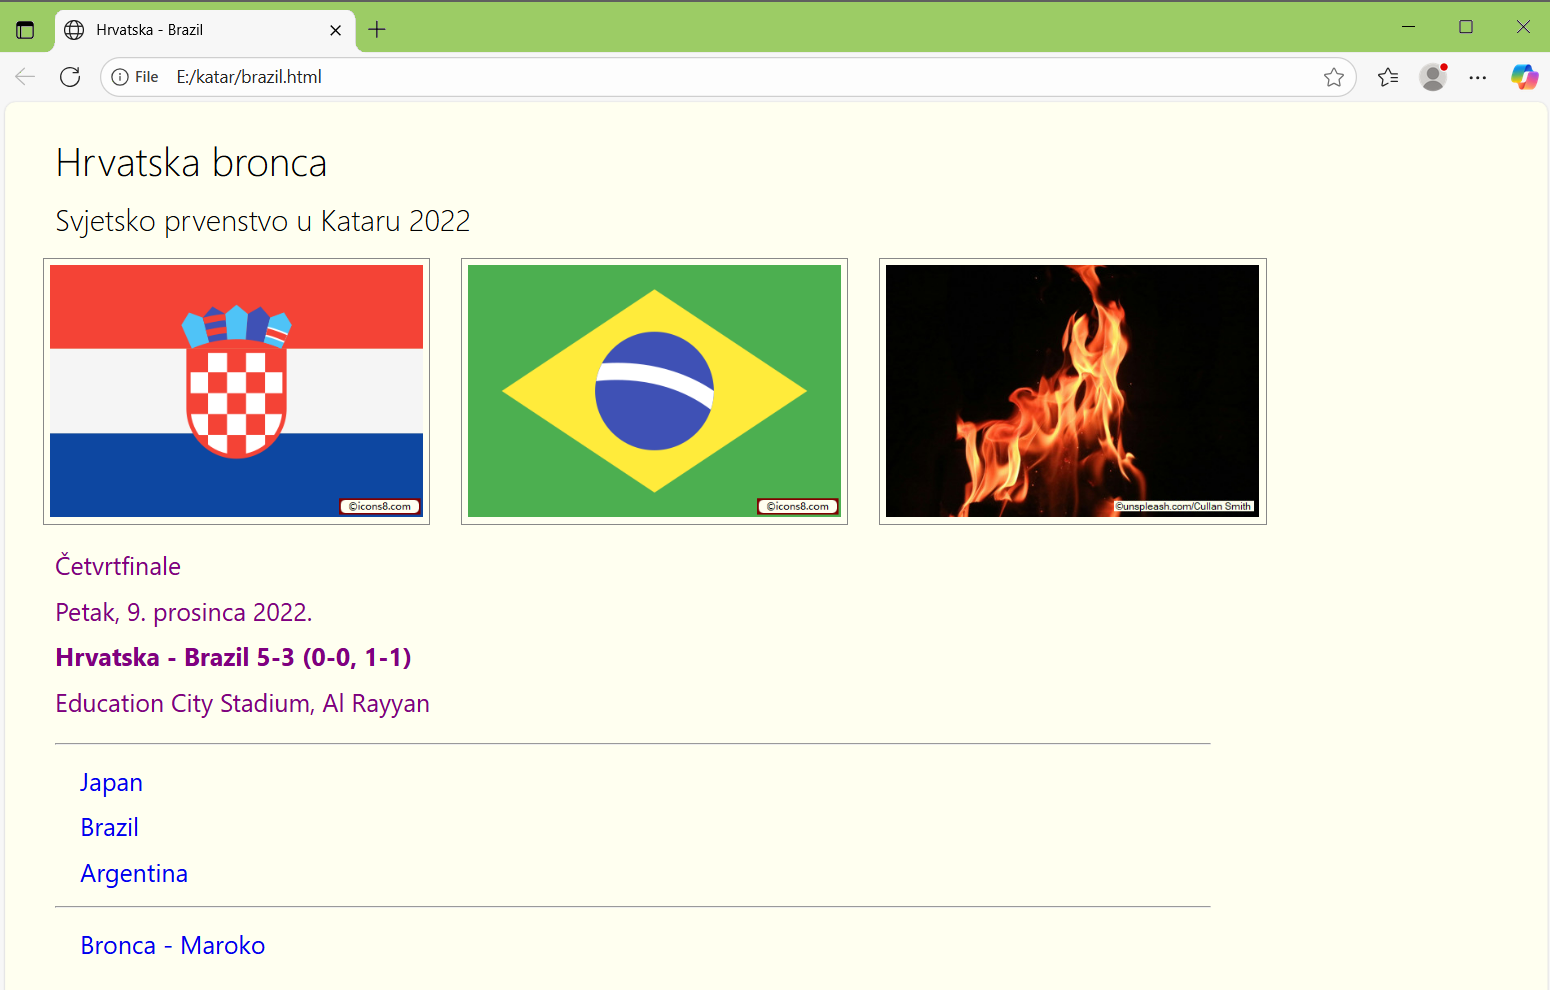Screen dimensions: 1550x990
Task: Click the bold Hrvatska - Brazil 5-3 score text
Action: coord(233,658)
